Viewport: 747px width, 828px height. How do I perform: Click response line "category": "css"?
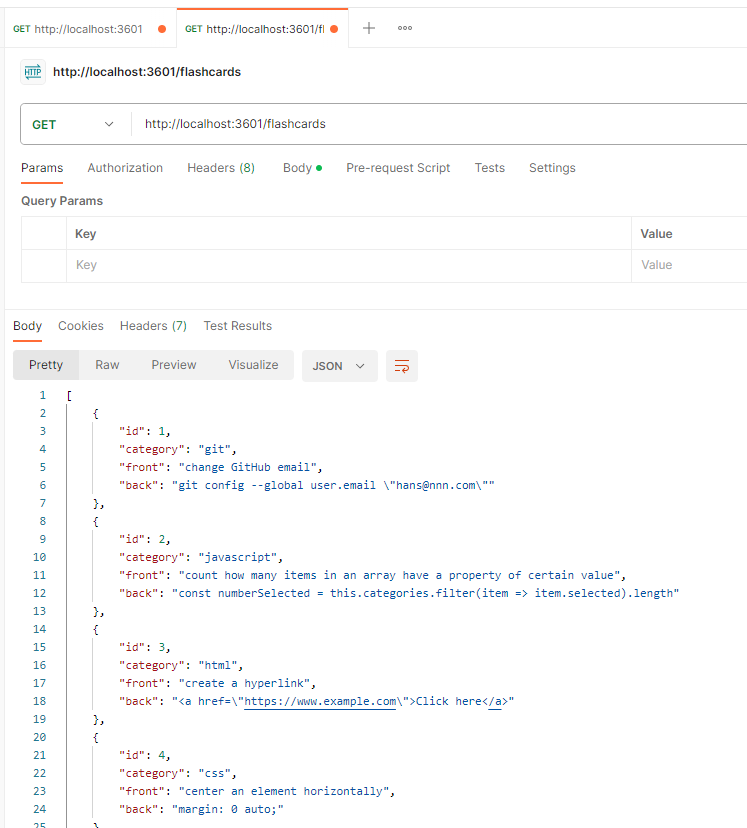[177, 774]
